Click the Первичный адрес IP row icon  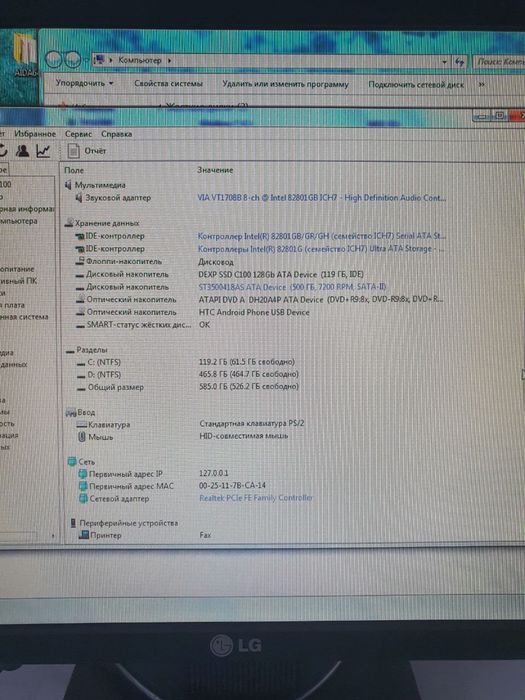pyautogui.click(x=83, y=474)
